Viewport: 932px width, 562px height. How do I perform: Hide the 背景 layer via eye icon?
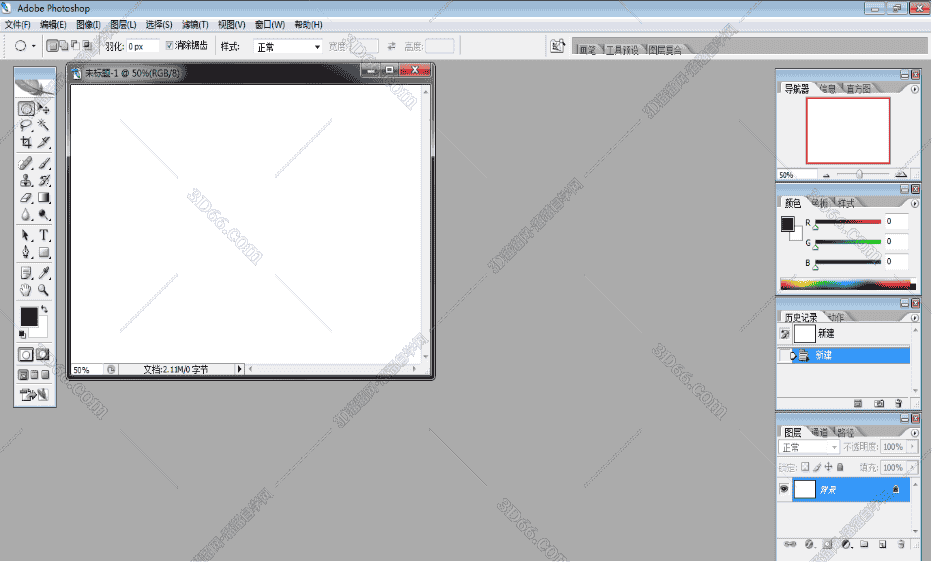tap(785, 489)
